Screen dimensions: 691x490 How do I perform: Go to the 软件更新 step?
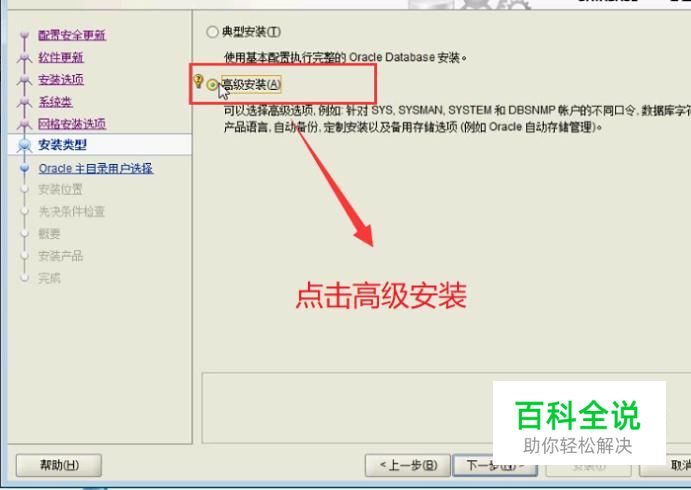tap(61, 57)
